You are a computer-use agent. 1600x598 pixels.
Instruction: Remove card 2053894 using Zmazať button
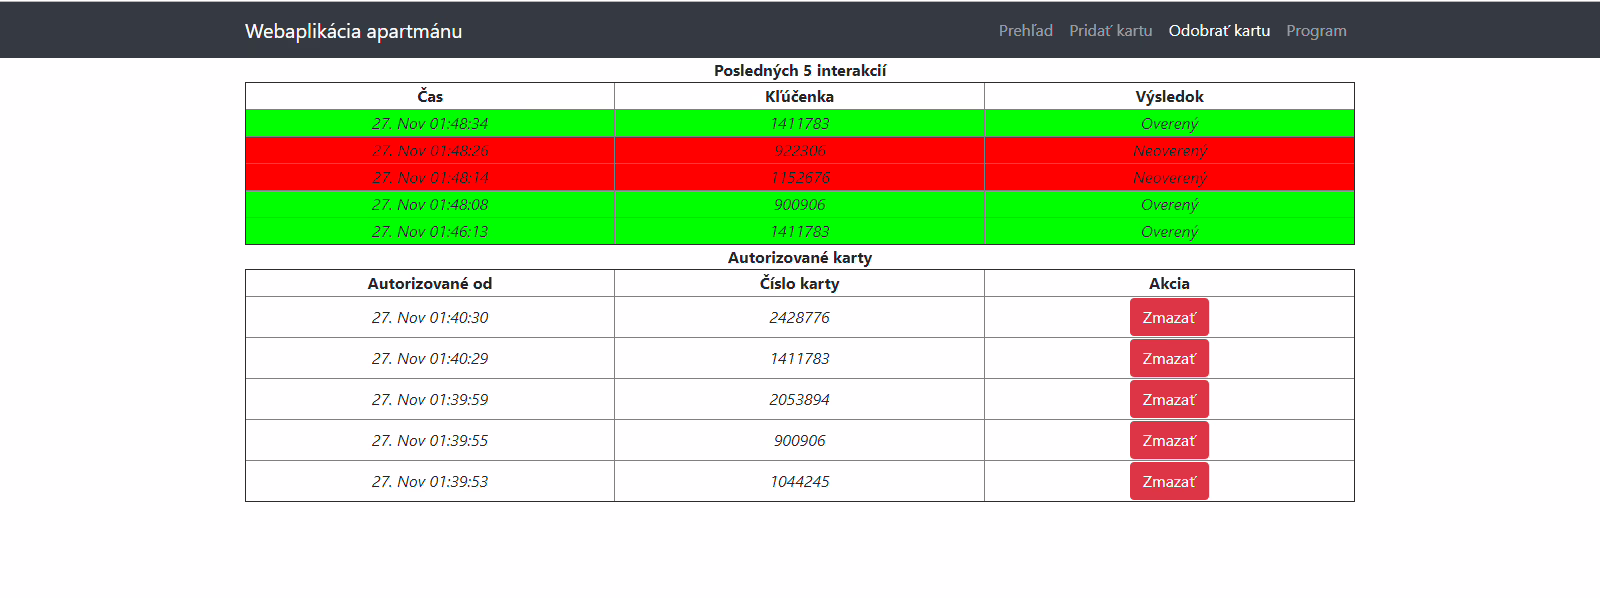[1169, 400]
